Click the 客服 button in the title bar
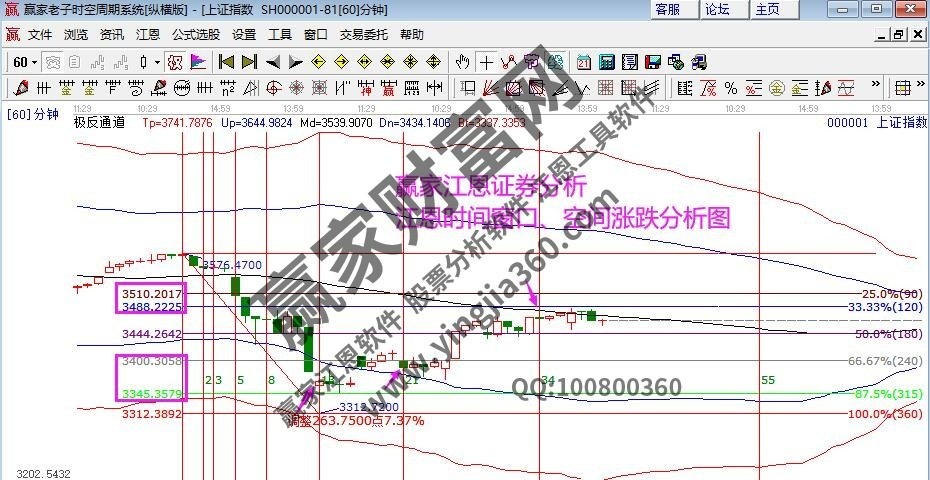The image size is (930, 480). click(668, 9)
